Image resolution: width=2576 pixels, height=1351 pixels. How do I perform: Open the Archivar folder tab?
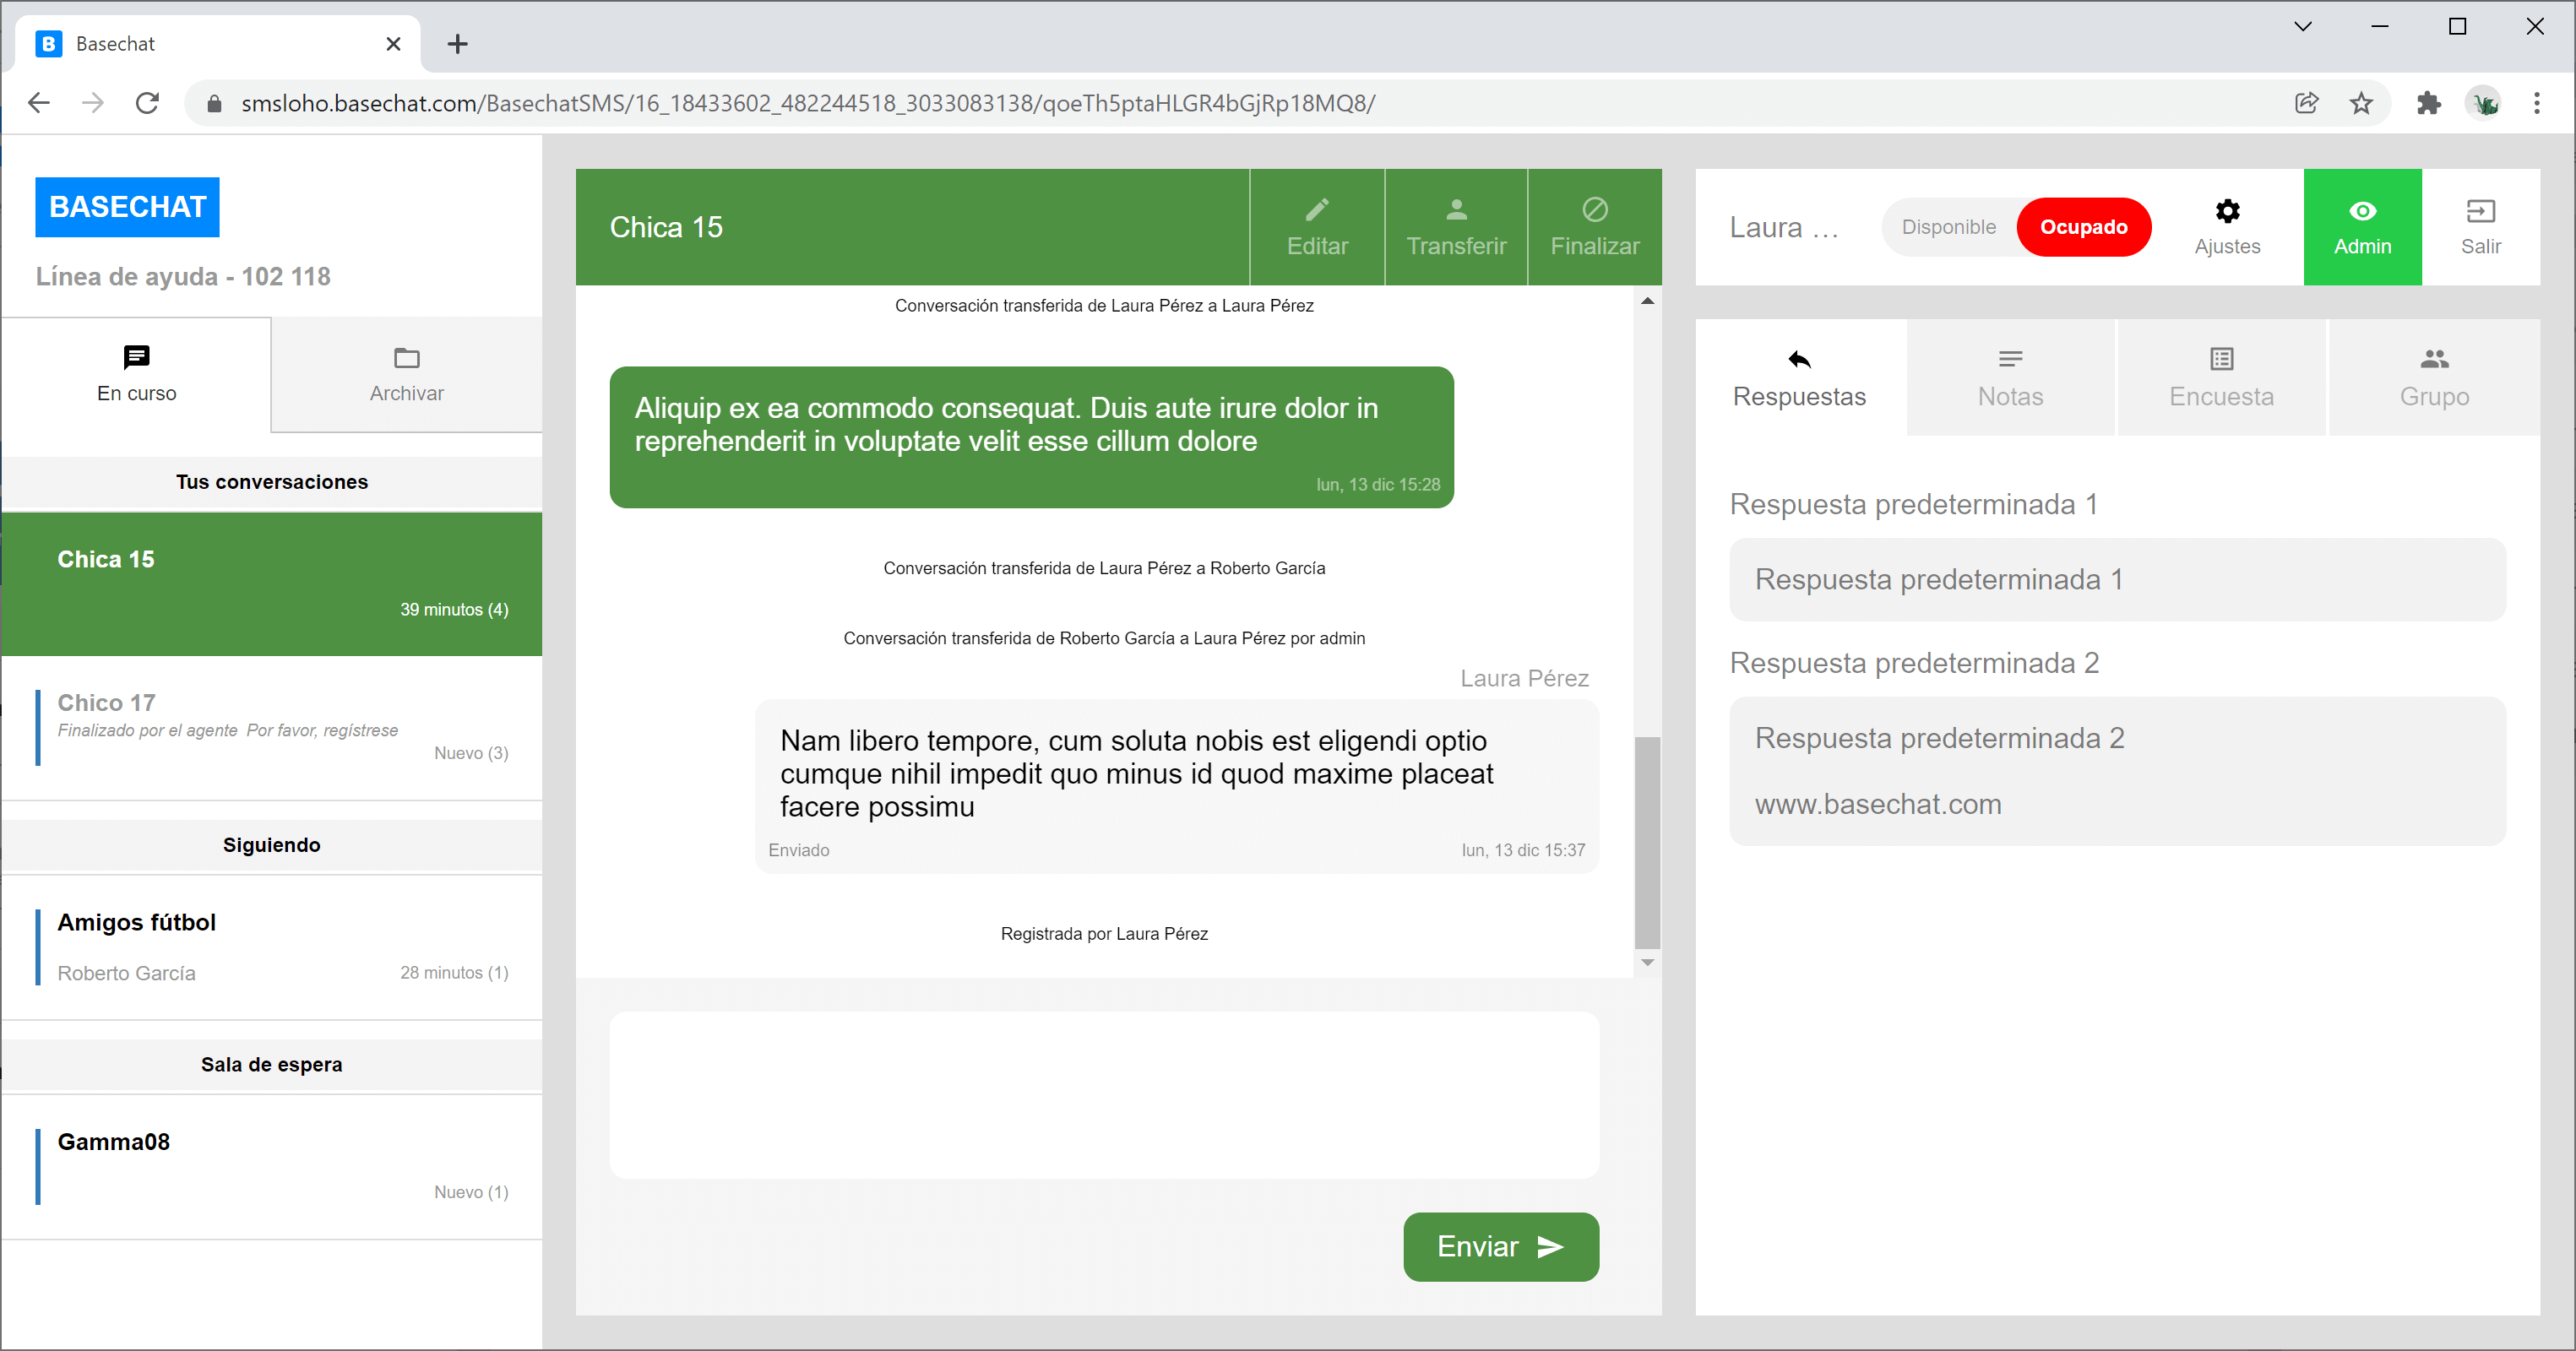coord(406,375)
